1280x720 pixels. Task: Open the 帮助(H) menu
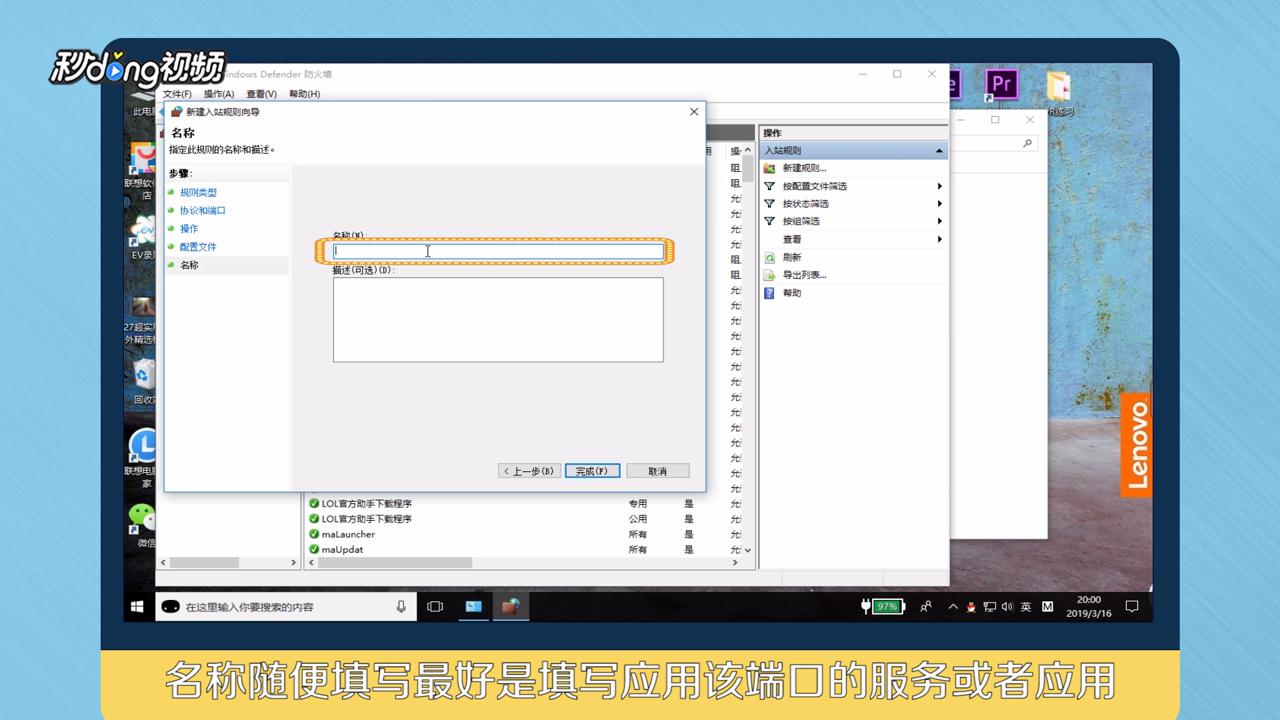pos(304,94)
